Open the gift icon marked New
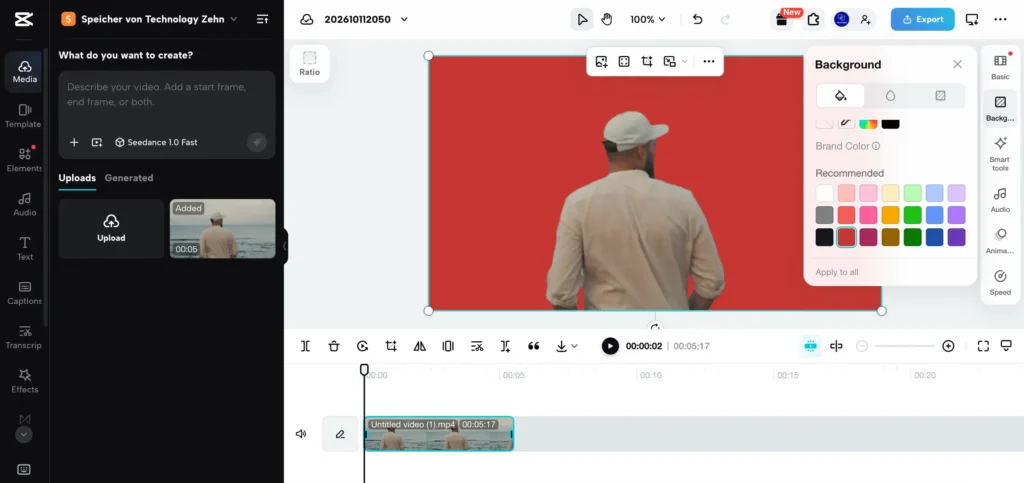The image size is (1024, 483). click(x=781, y=20)
